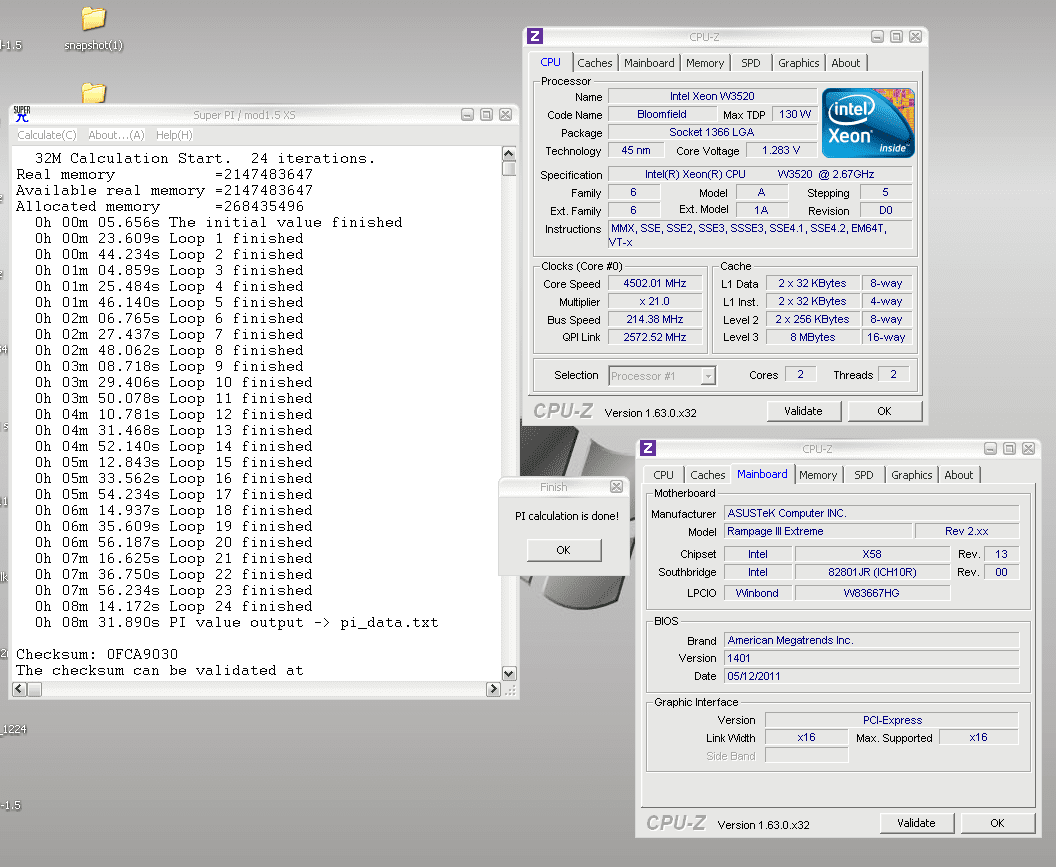The height and width of the screenshot is (867, 1056).
Task: Click OK in the PI calculation done dialog
Action: pos(564,550)
